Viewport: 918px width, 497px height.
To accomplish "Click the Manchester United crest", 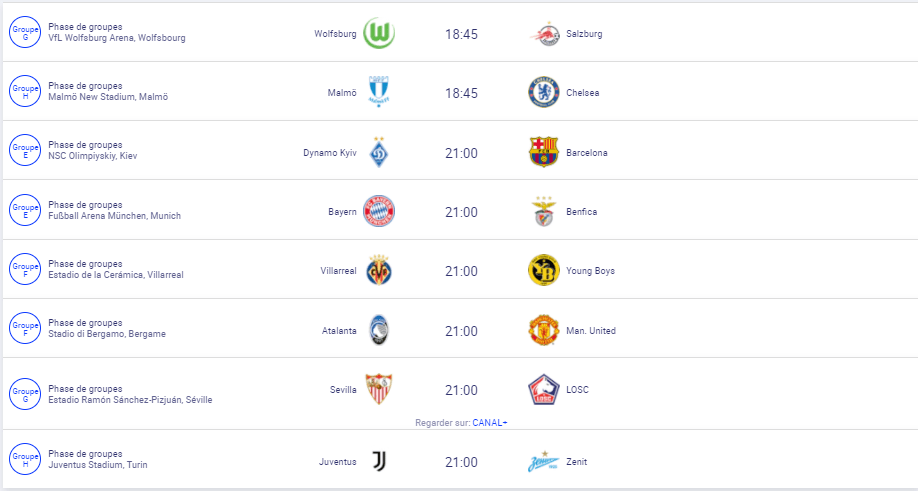I will click(x=543, y=330).
